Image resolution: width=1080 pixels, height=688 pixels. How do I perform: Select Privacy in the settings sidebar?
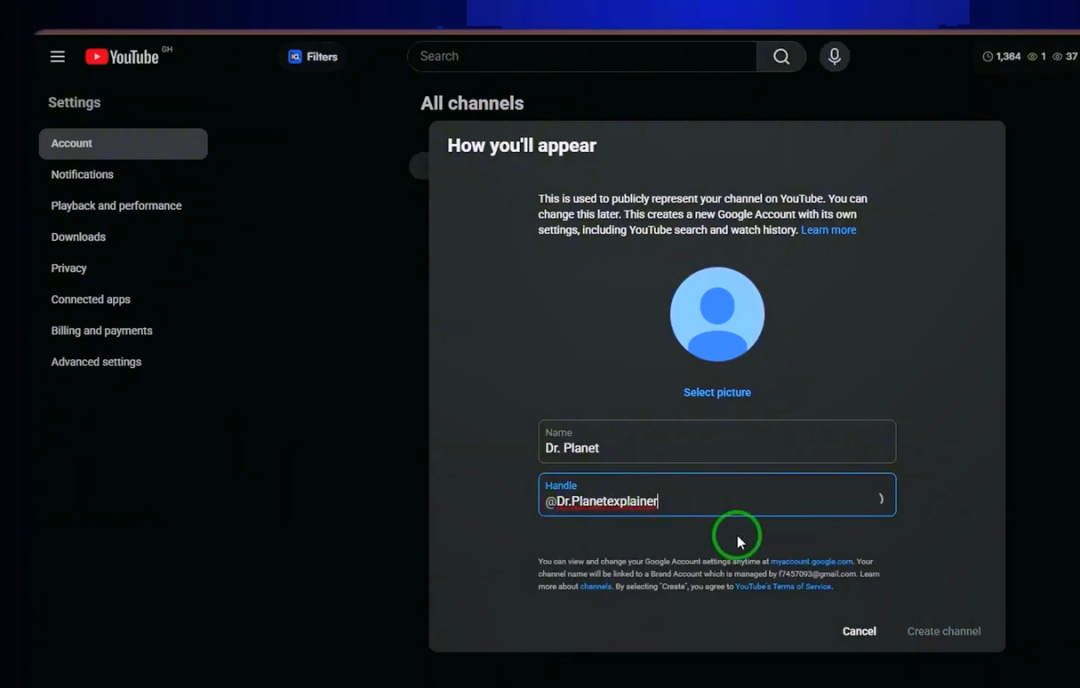click(x=69, y=268)
